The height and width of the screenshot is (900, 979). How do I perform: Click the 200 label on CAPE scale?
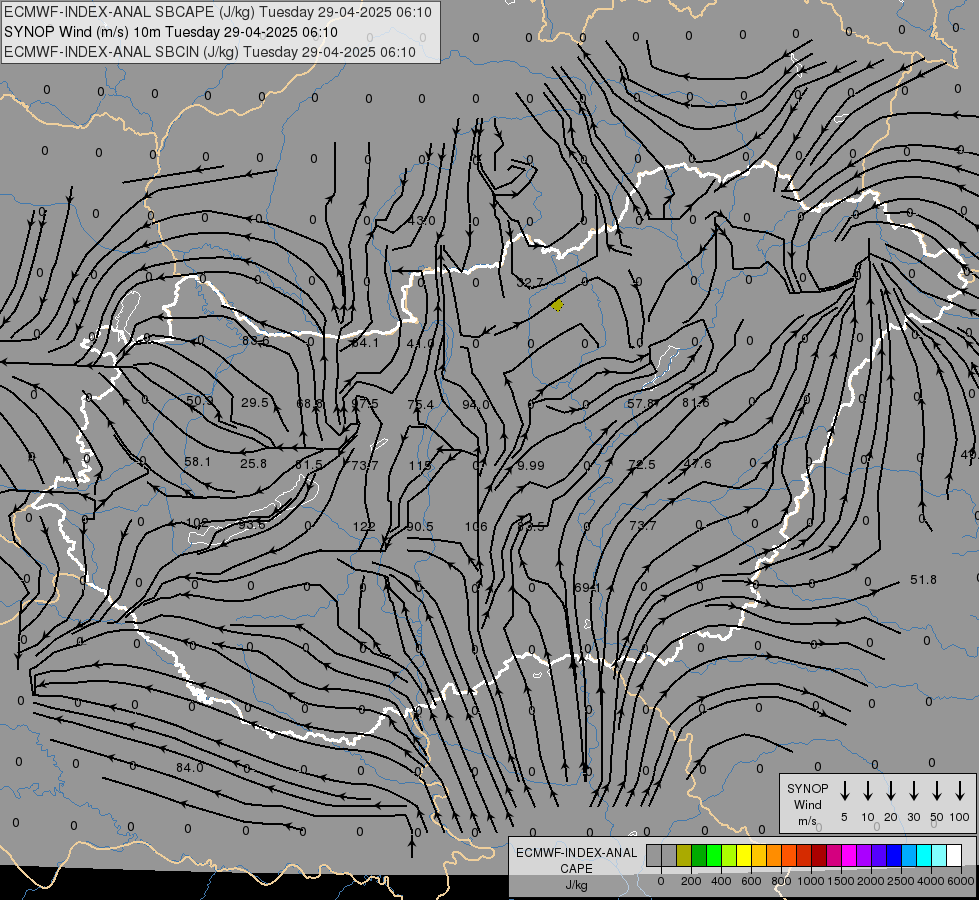click(691, 881)
